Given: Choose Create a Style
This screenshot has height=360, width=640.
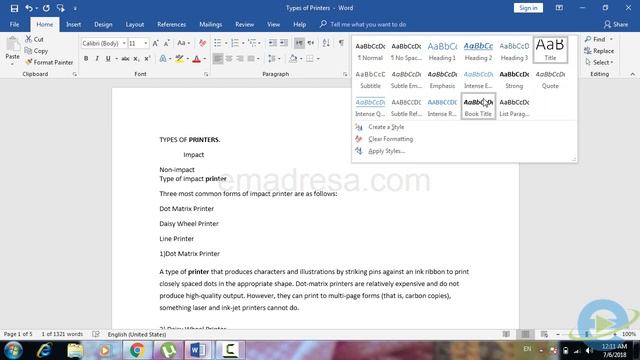Looking at the screenshot, I should pyautogui.click(x=386, y=127).
